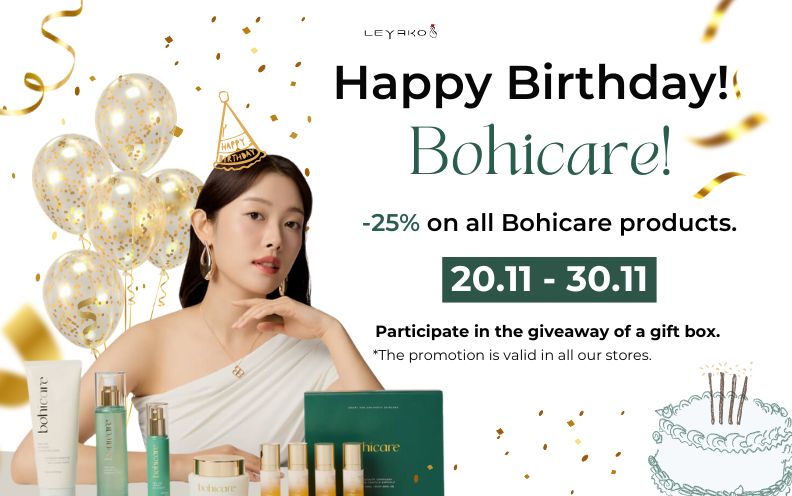Click the gold ampoule bottles set
Viewport: 792px width, 496px height.
312,469
